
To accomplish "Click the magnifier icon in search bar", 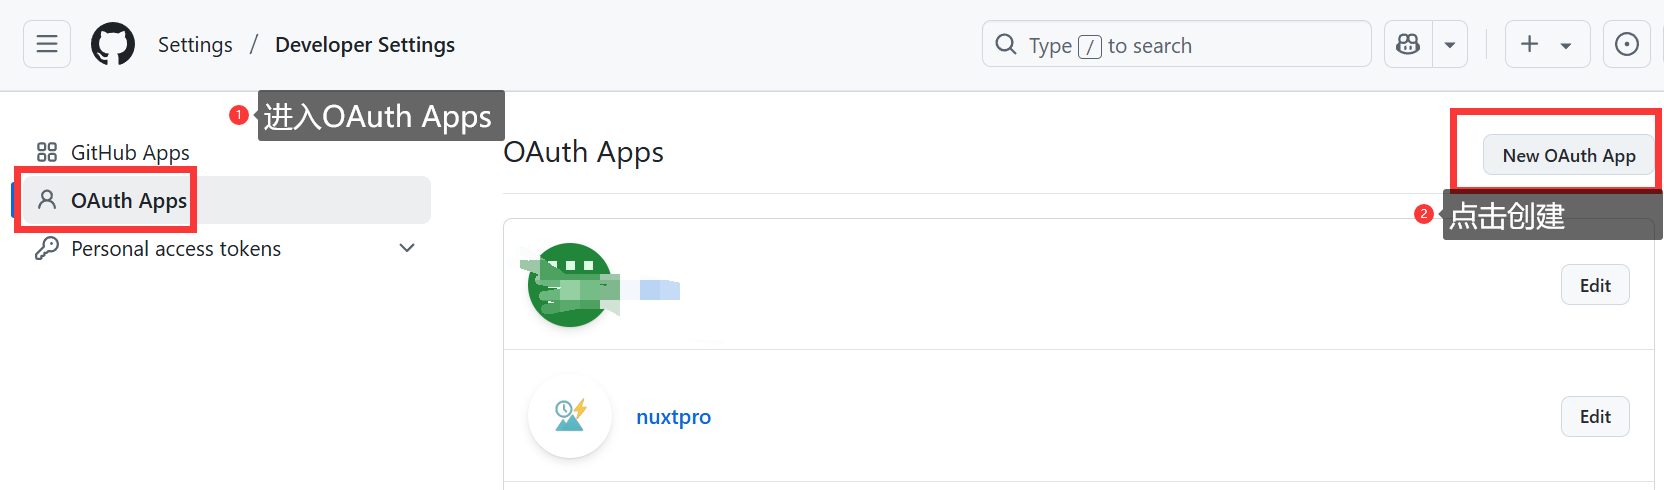I will pos(1006,45).
